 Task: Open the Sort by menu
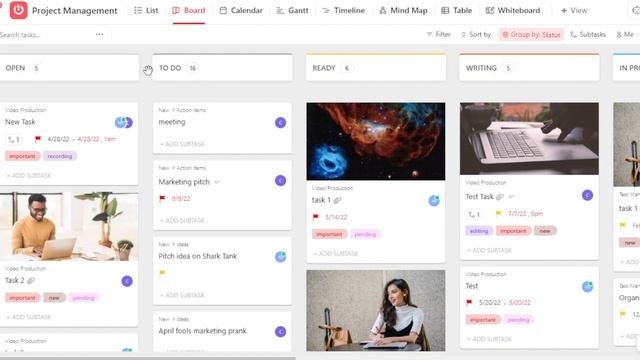(x=476, y=34)
